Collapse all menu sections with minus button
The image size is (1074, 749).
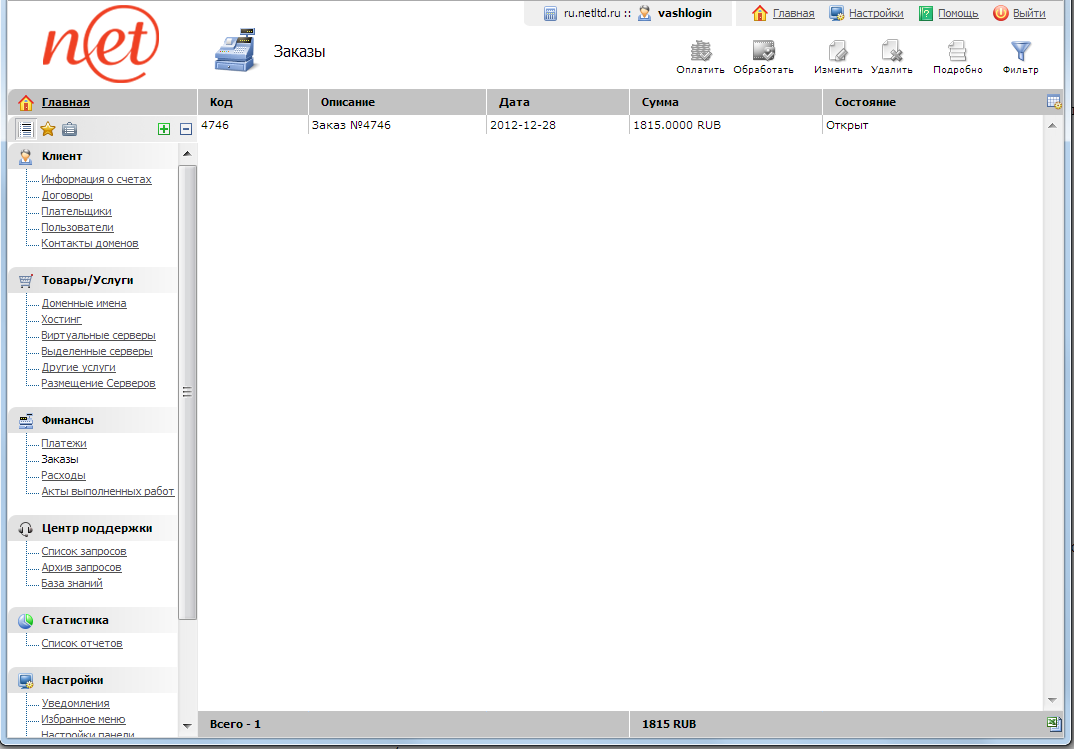click(x=186, y=129)
